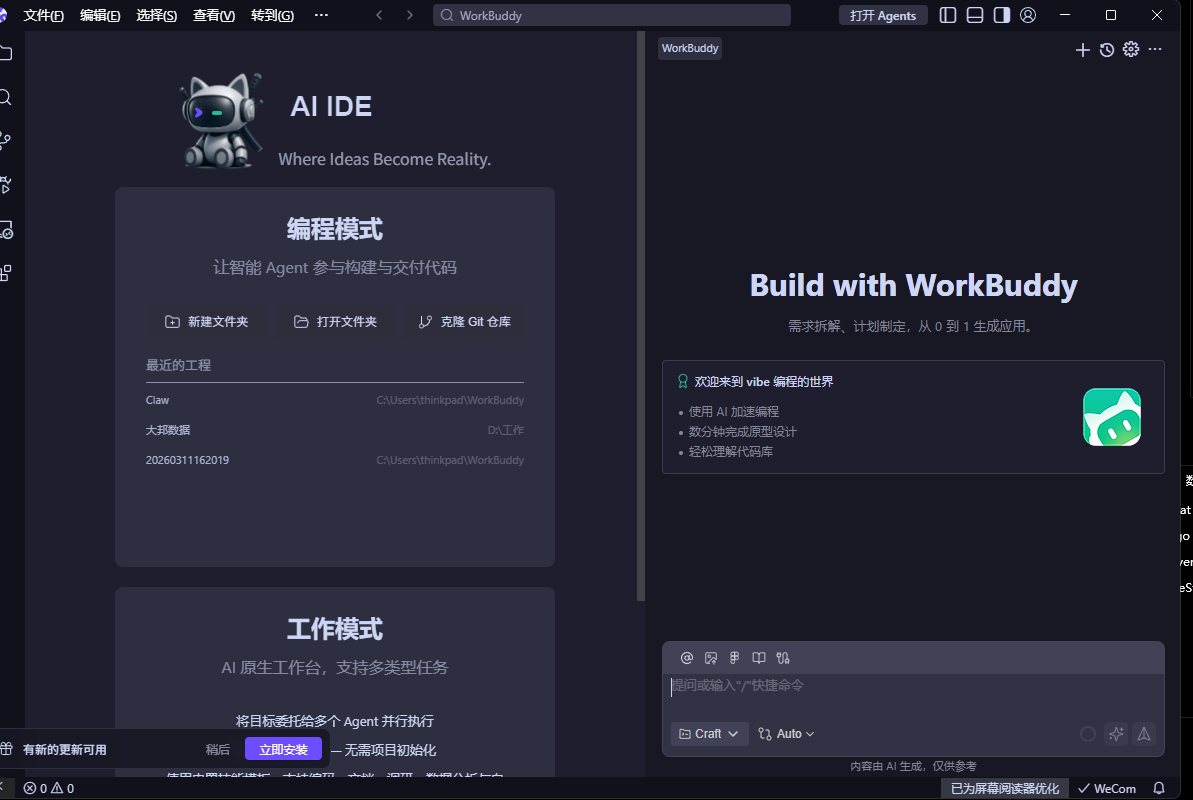Open recent project 20260311162019
The image size is (1193, 800).
[x=335, y=461]
